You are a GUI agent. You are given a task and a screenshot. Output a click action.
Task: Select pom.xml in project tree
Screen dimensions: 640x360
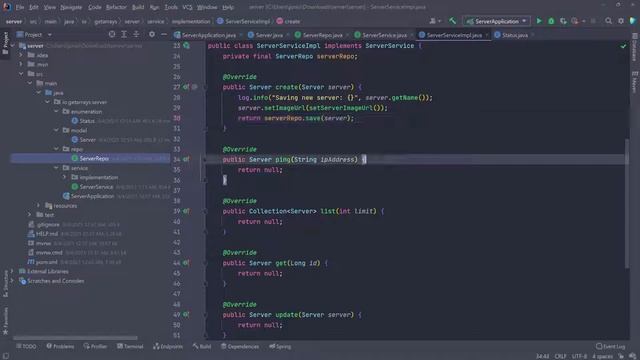click(x=46, y=262)
